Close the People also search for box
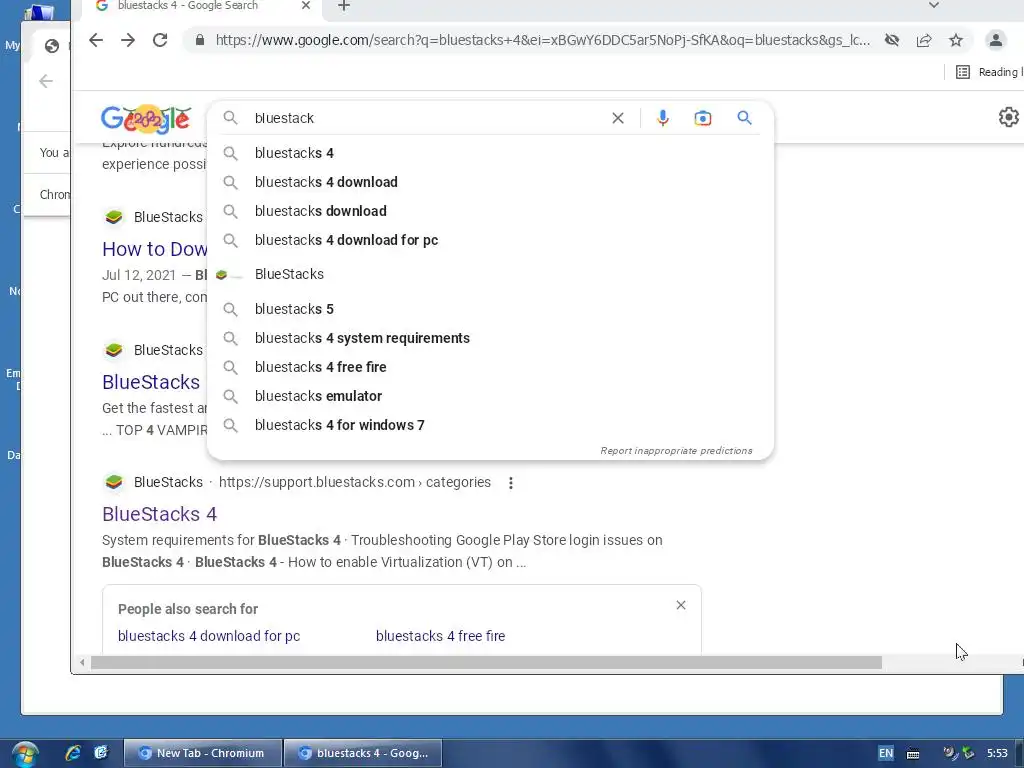Viewport: 1024px width, 768px height. [680, 605]
